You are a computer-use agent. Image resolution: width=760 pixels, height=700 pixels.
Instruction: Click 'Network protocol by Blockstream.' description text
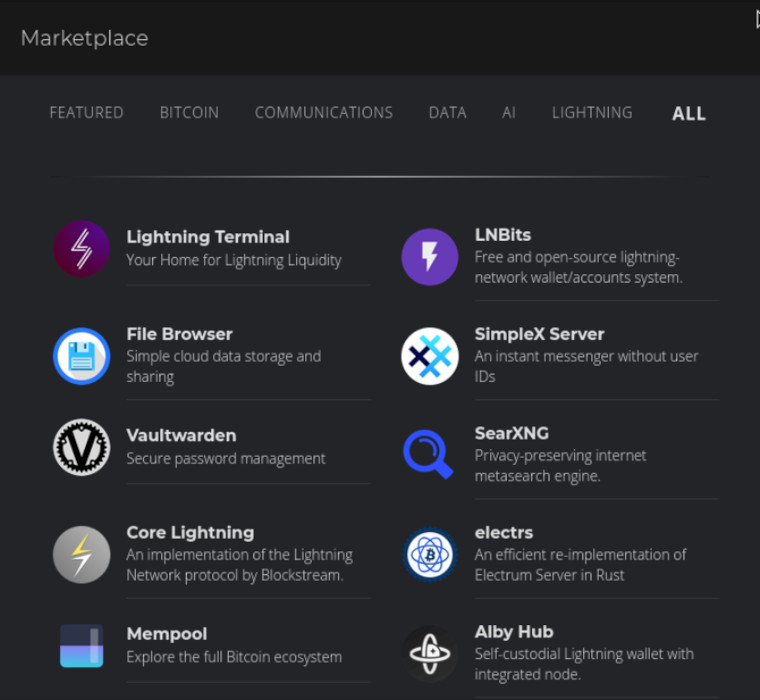(x=235, y=575)
